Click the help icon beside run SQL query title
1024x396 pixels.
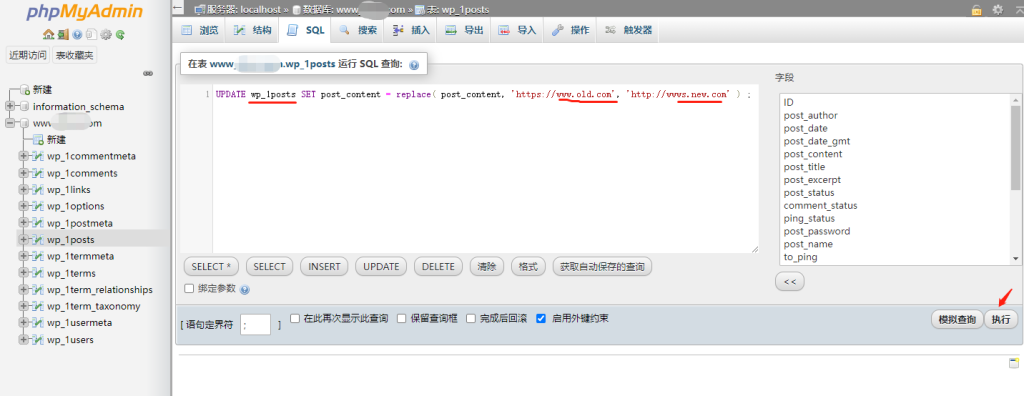413,65
